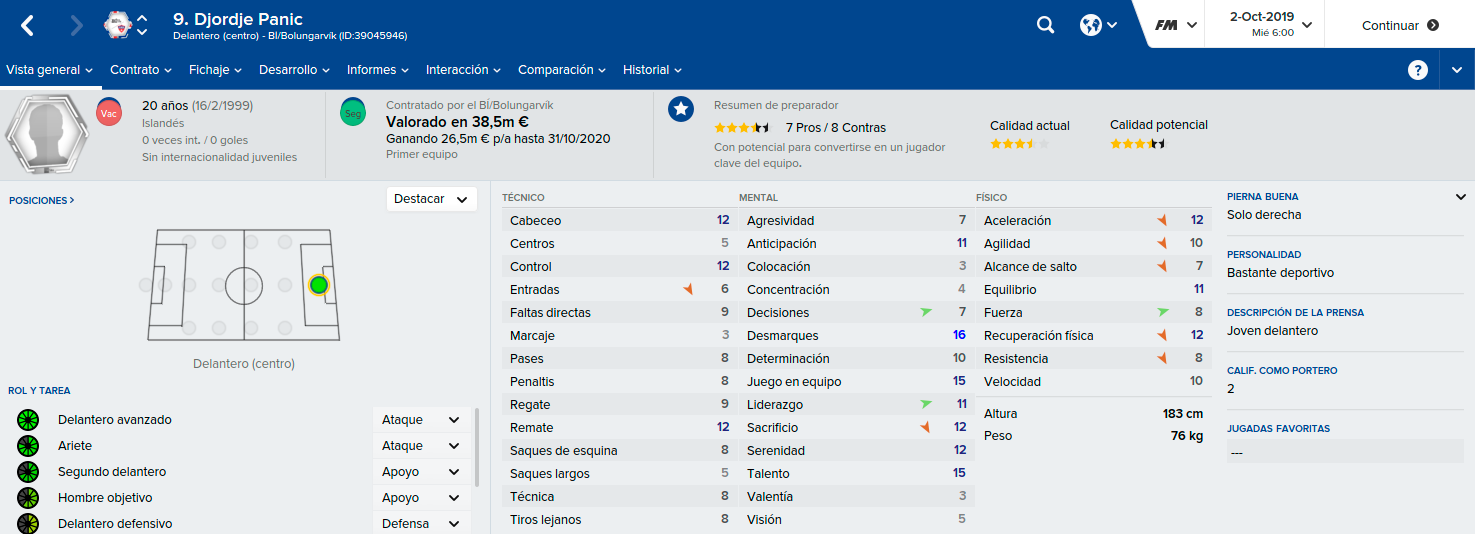
Task: Select the green striker position dot on pitch
Action: pyautogui.click(x=319, y=285)
